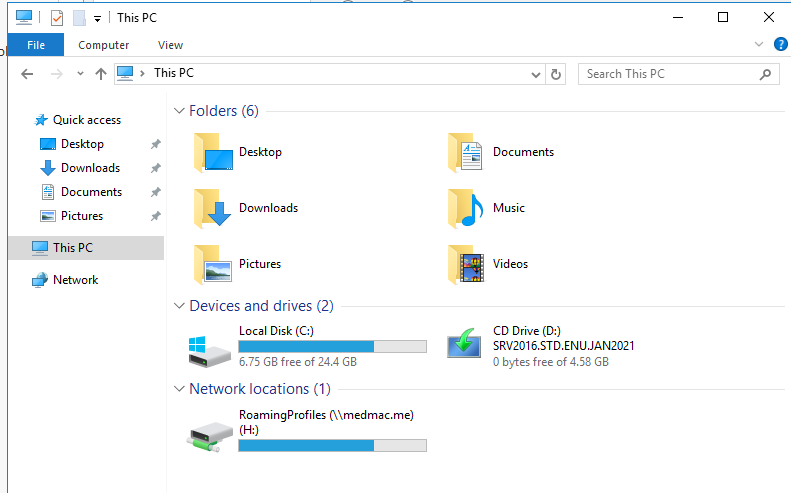Open Desktop in the Quick access list
The width and height of the screenshot is (791, 493).
pyautogui.click(x=82, y=144)
